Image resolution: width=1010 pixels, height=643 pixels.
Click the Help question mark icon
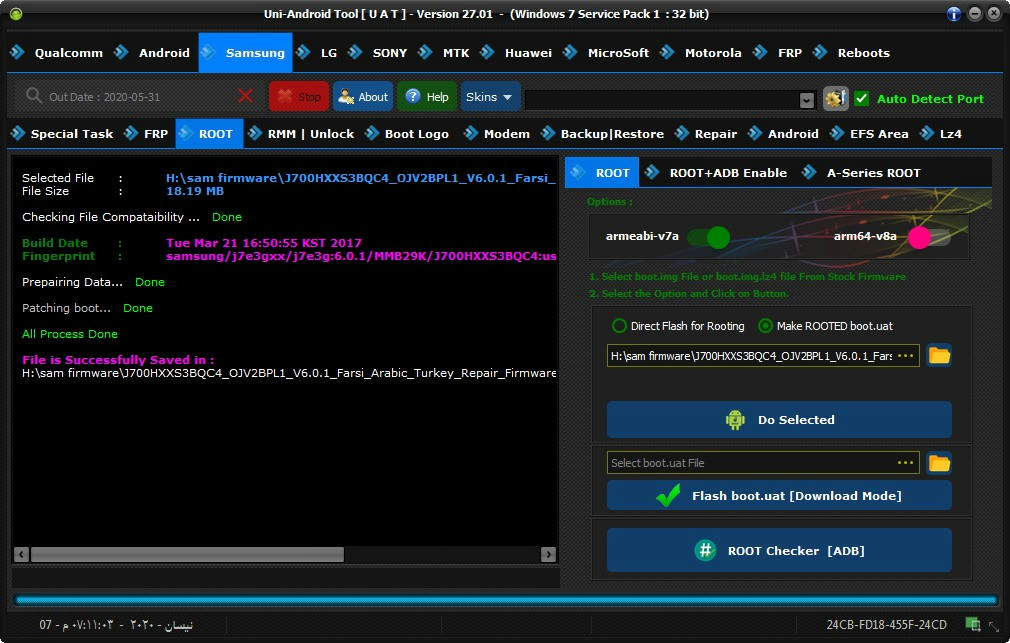413,97
